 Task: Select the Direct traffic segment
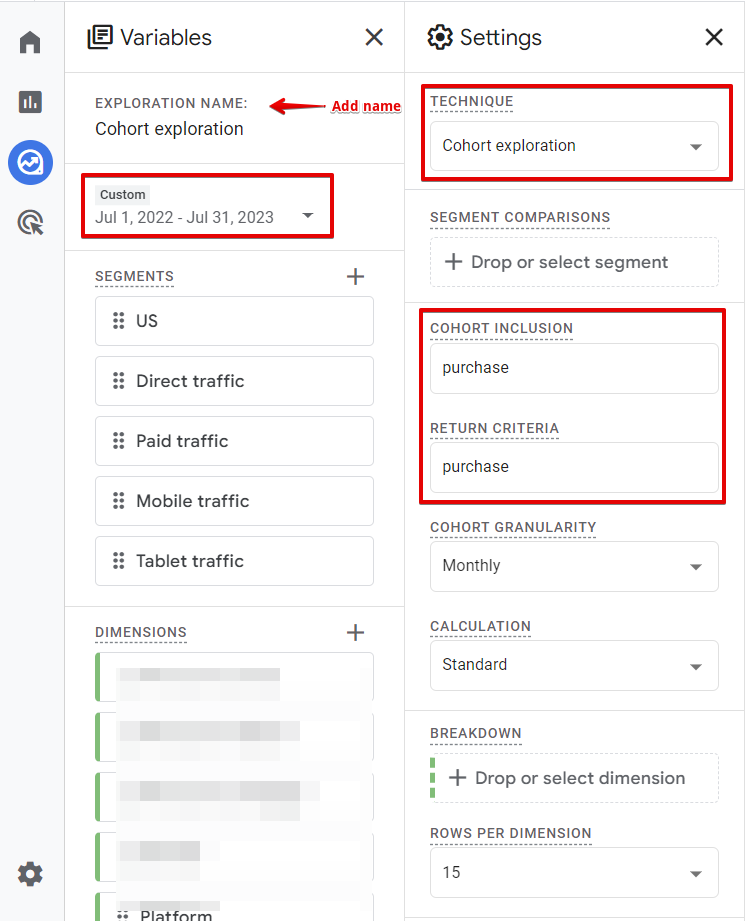234,381
